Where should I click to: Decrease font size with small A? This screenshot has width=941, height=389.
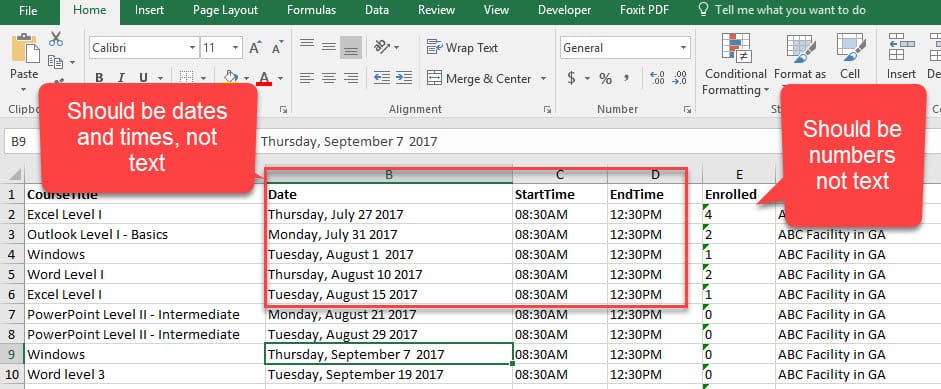pyautogui.click(x=277, y=47)
